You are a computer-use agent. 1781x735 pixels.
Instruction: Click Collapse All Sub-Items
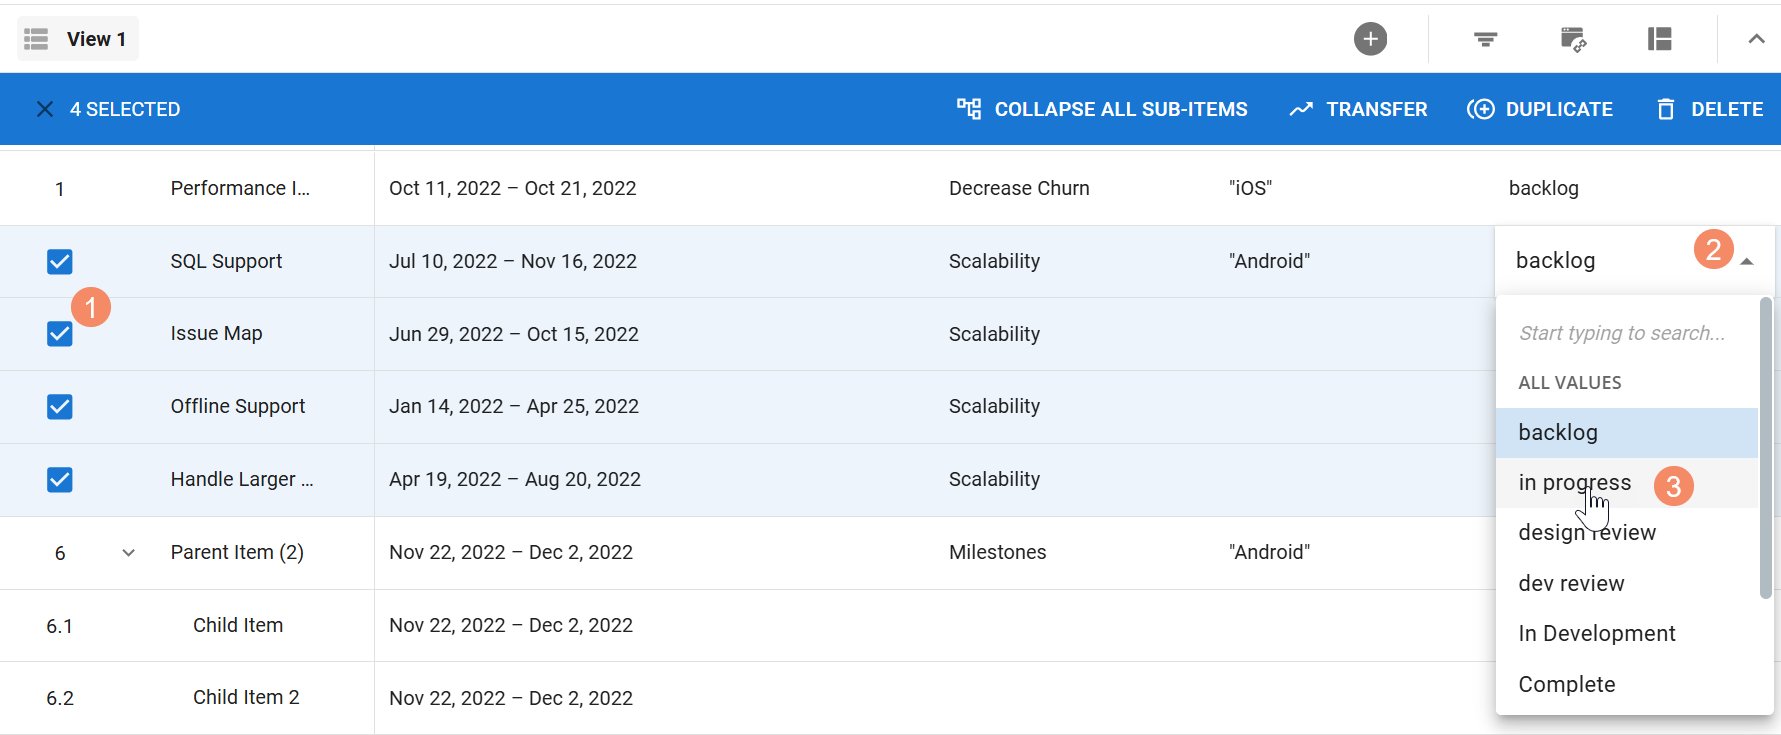(x=1102, y=109)
